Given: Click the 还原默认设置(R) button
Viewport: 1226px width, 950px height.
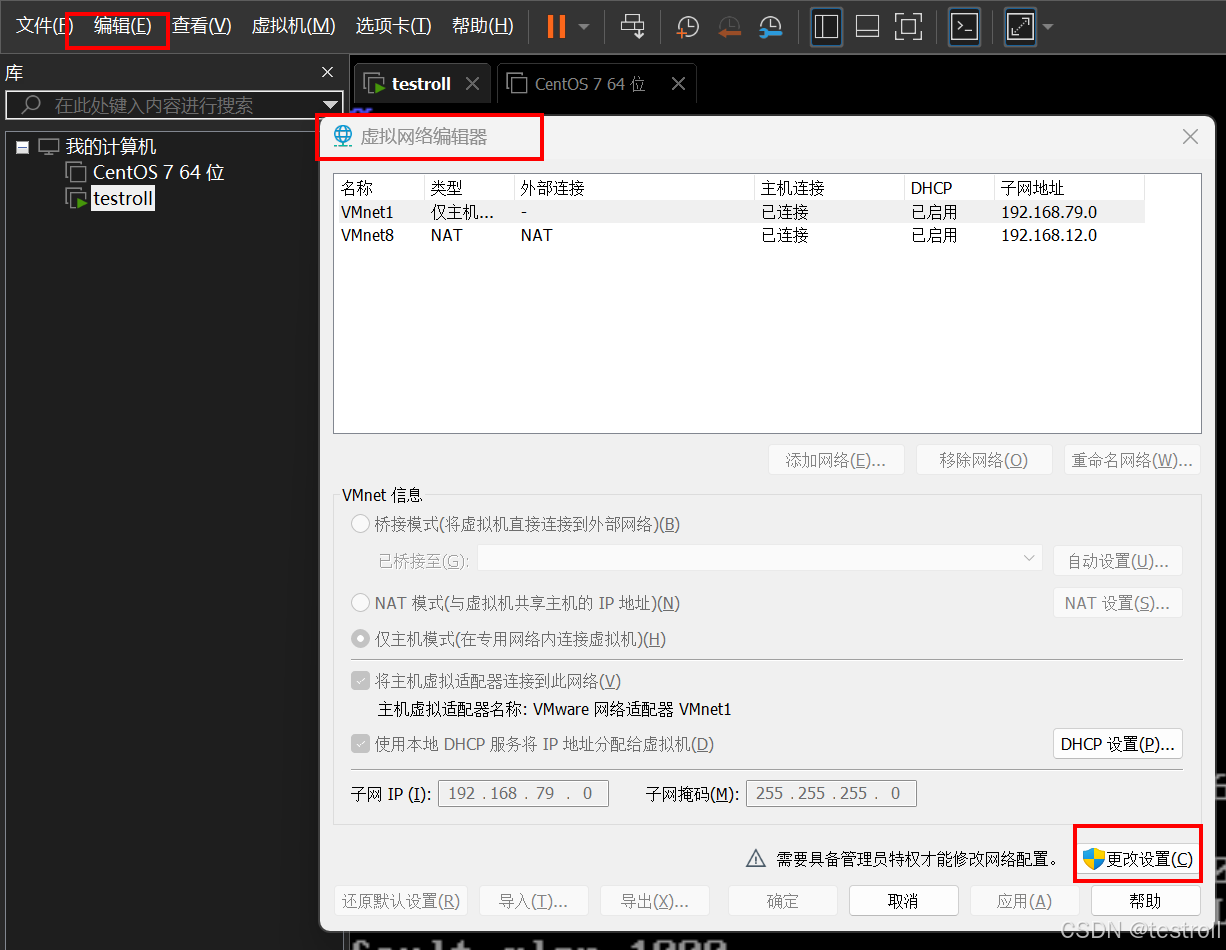Looking at the screenshot, I should 400,901.
